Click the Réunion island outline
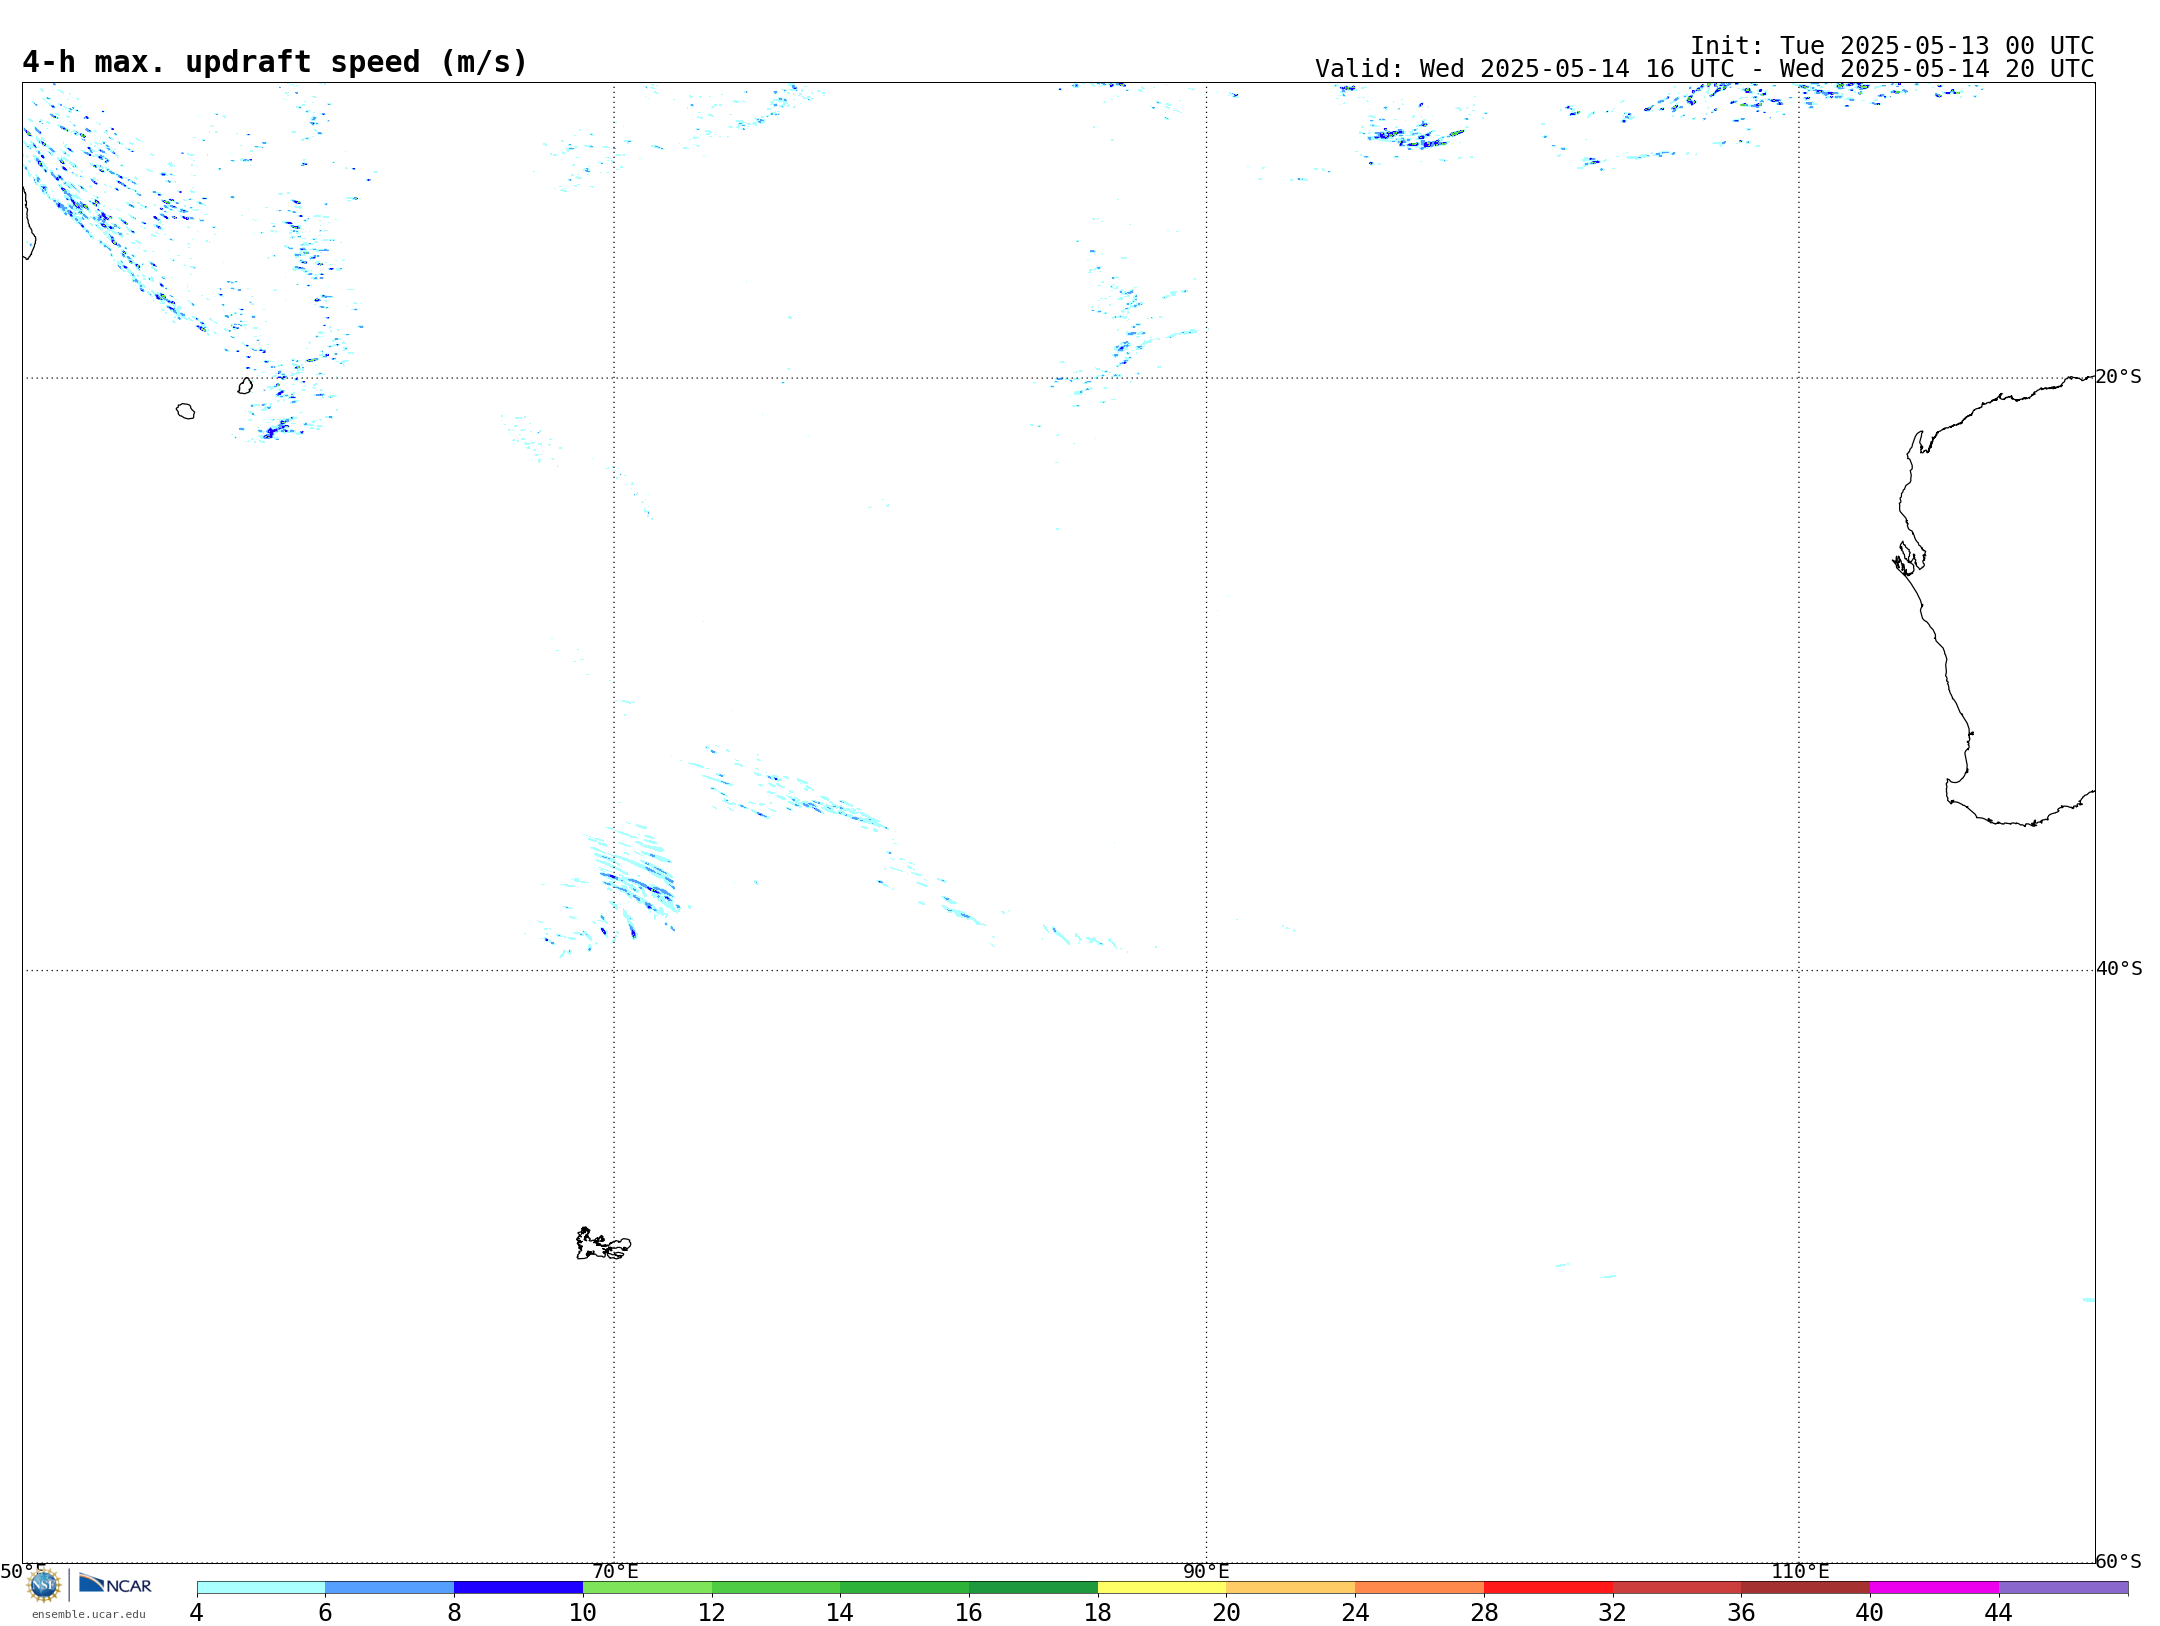 (x=185, y=411)
